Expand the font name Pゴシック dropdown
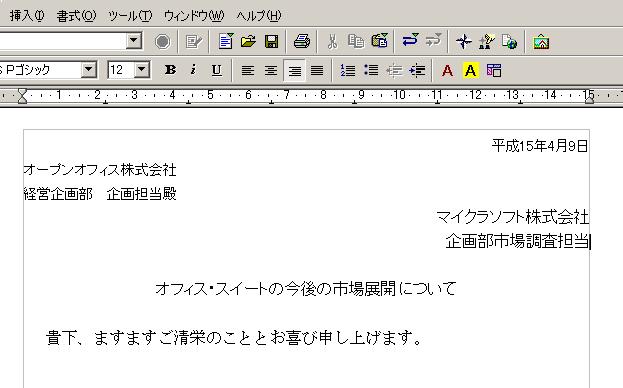This screenshot has width=623, height=388. click(x=89, y=70)
